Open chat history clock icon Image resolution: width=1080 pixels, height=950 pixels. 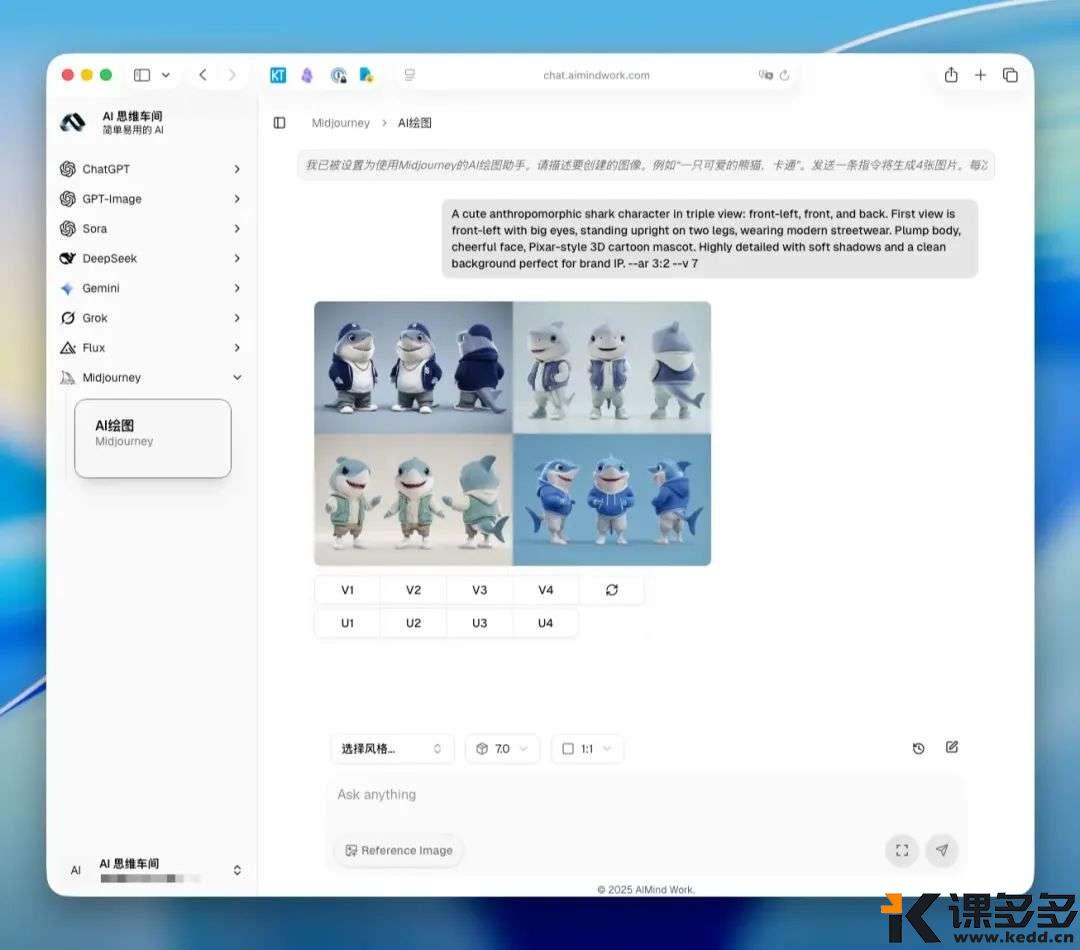[918, 748]
